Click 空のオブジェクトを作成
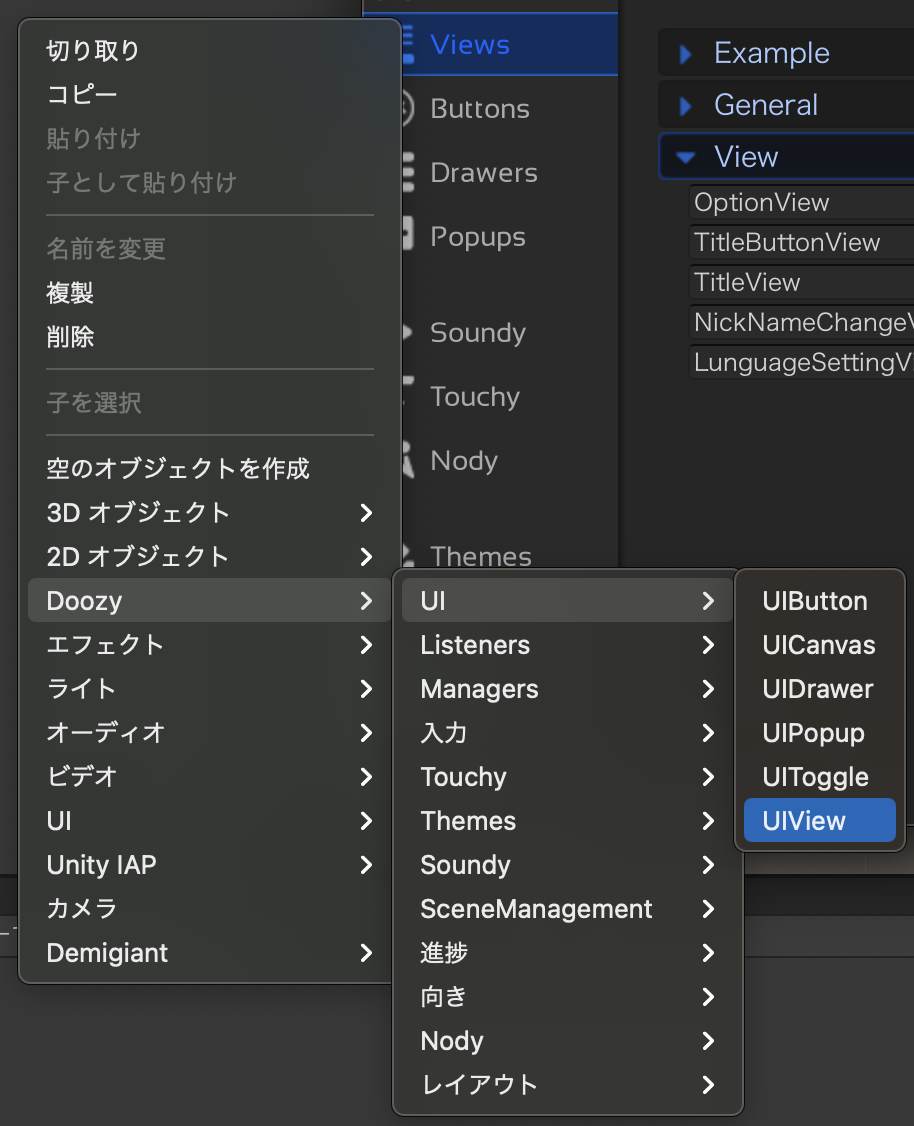The height and width of the screenshot is (1126, 914). coord(209,468)
